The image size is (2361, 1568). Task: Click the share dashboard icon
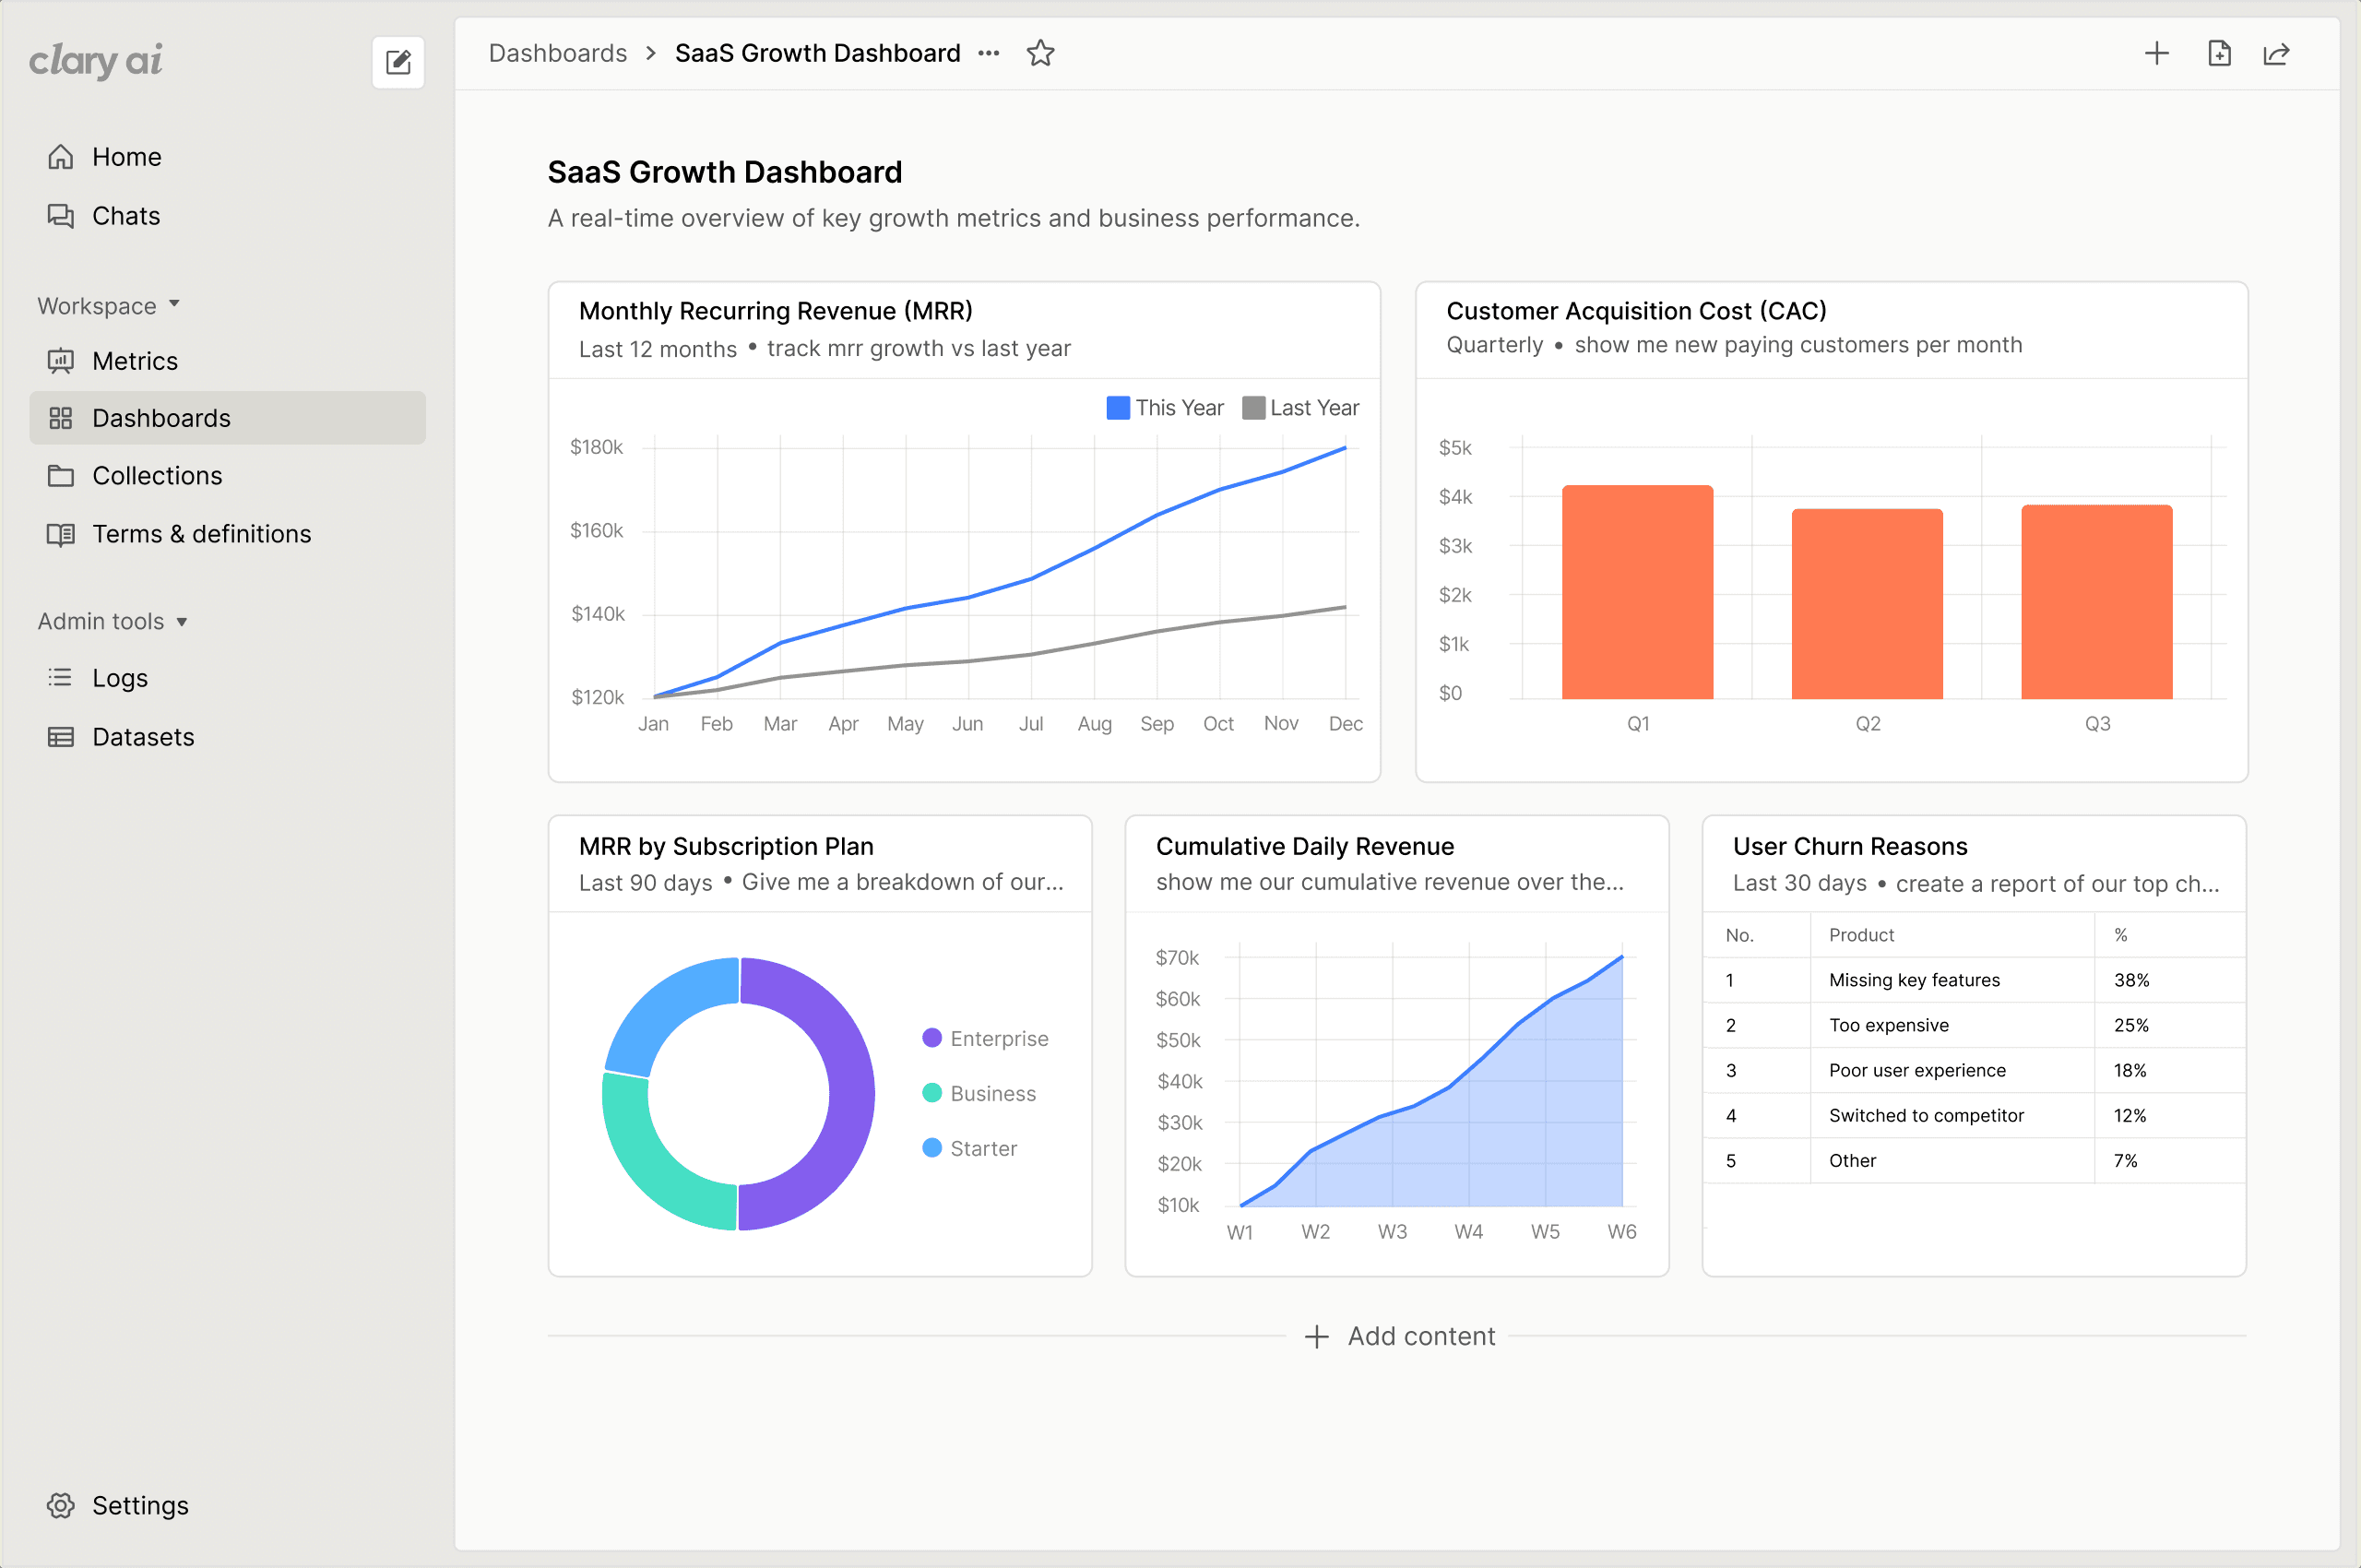click(x=2277, y=53)
